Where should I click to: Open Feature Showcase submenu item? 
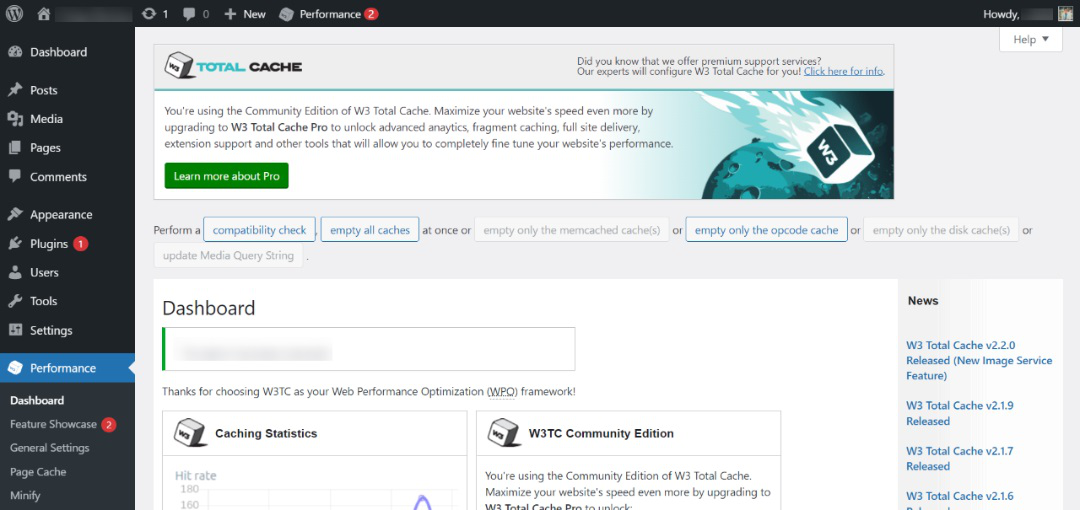(x=53, y=425)
